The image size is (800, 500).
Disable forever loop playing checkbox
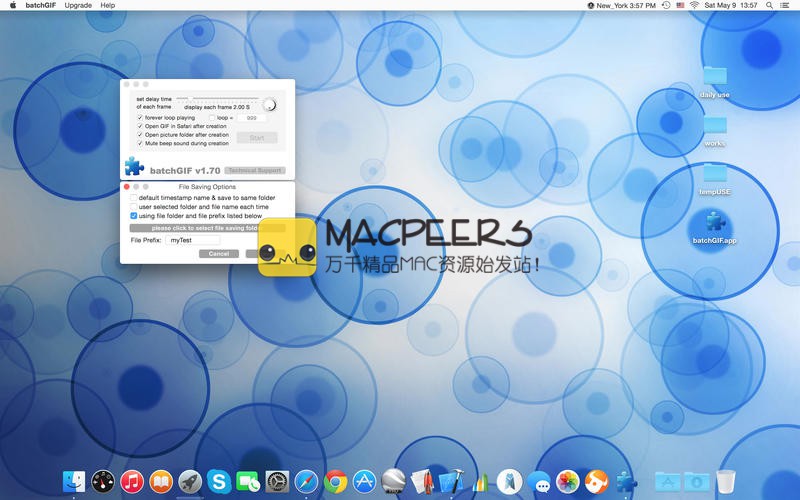pyautogui.click(x=140, y=118)
